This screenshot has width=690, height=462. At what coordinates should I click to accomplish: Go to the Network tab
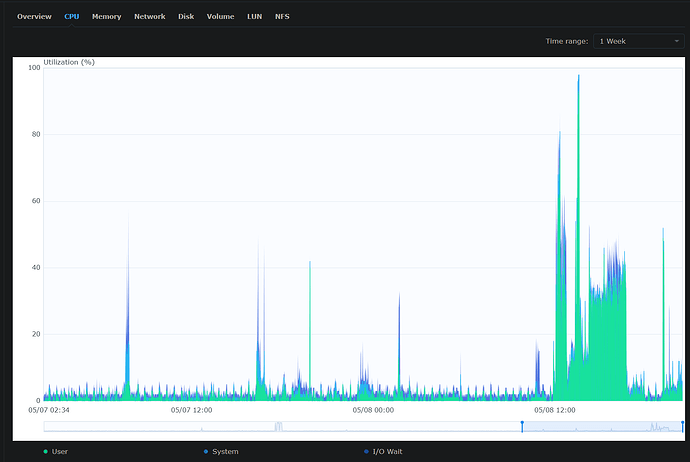(x=150, y=17)
